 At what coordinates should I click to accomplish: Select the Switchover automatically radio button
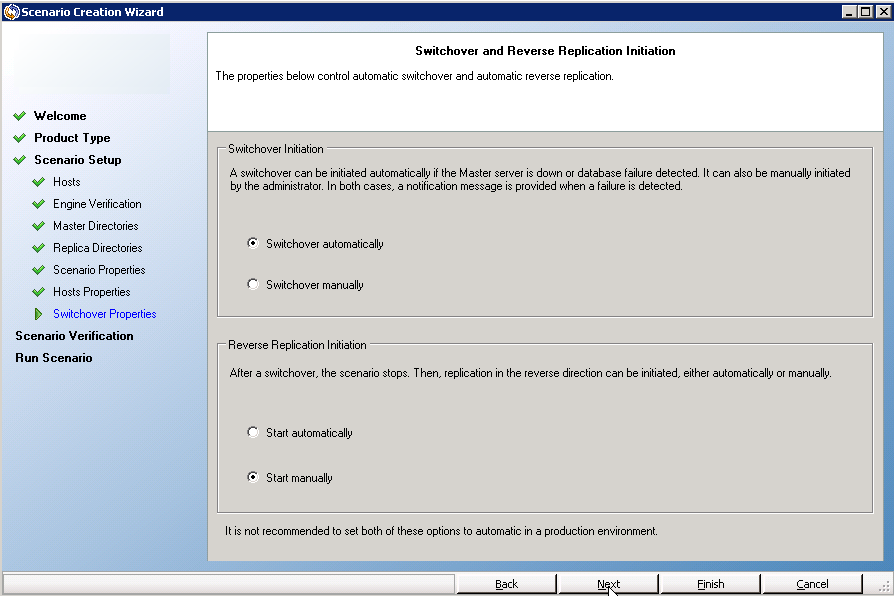pyautogui.click(x=253, y=244)
